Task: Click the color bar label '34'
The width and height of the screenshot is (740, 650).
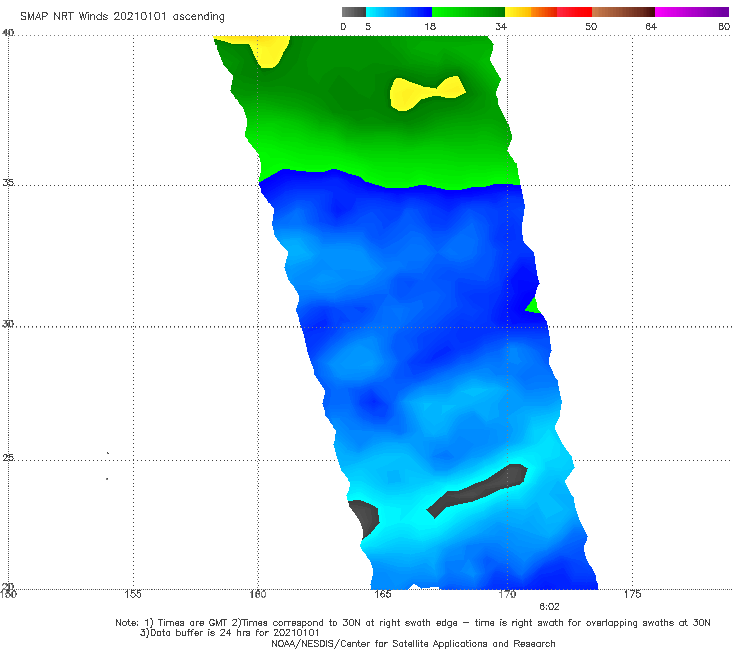Action: click(501, 26)
